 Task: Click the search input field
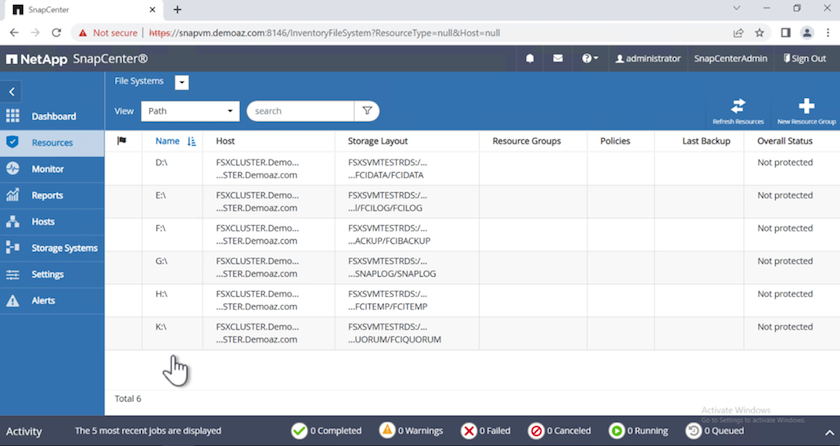(300, 111)
